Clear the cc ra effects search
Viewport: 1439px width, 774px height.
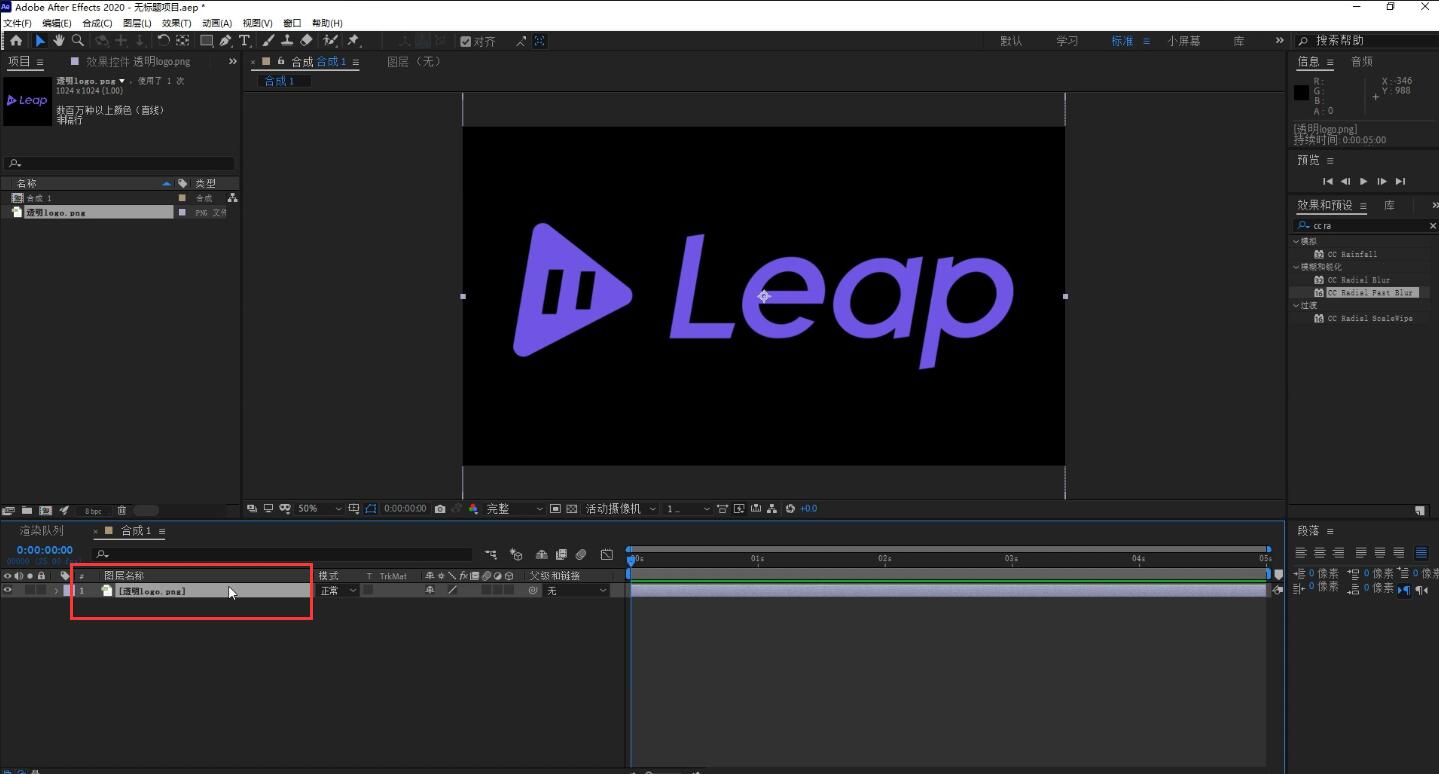pos(1432,226)
